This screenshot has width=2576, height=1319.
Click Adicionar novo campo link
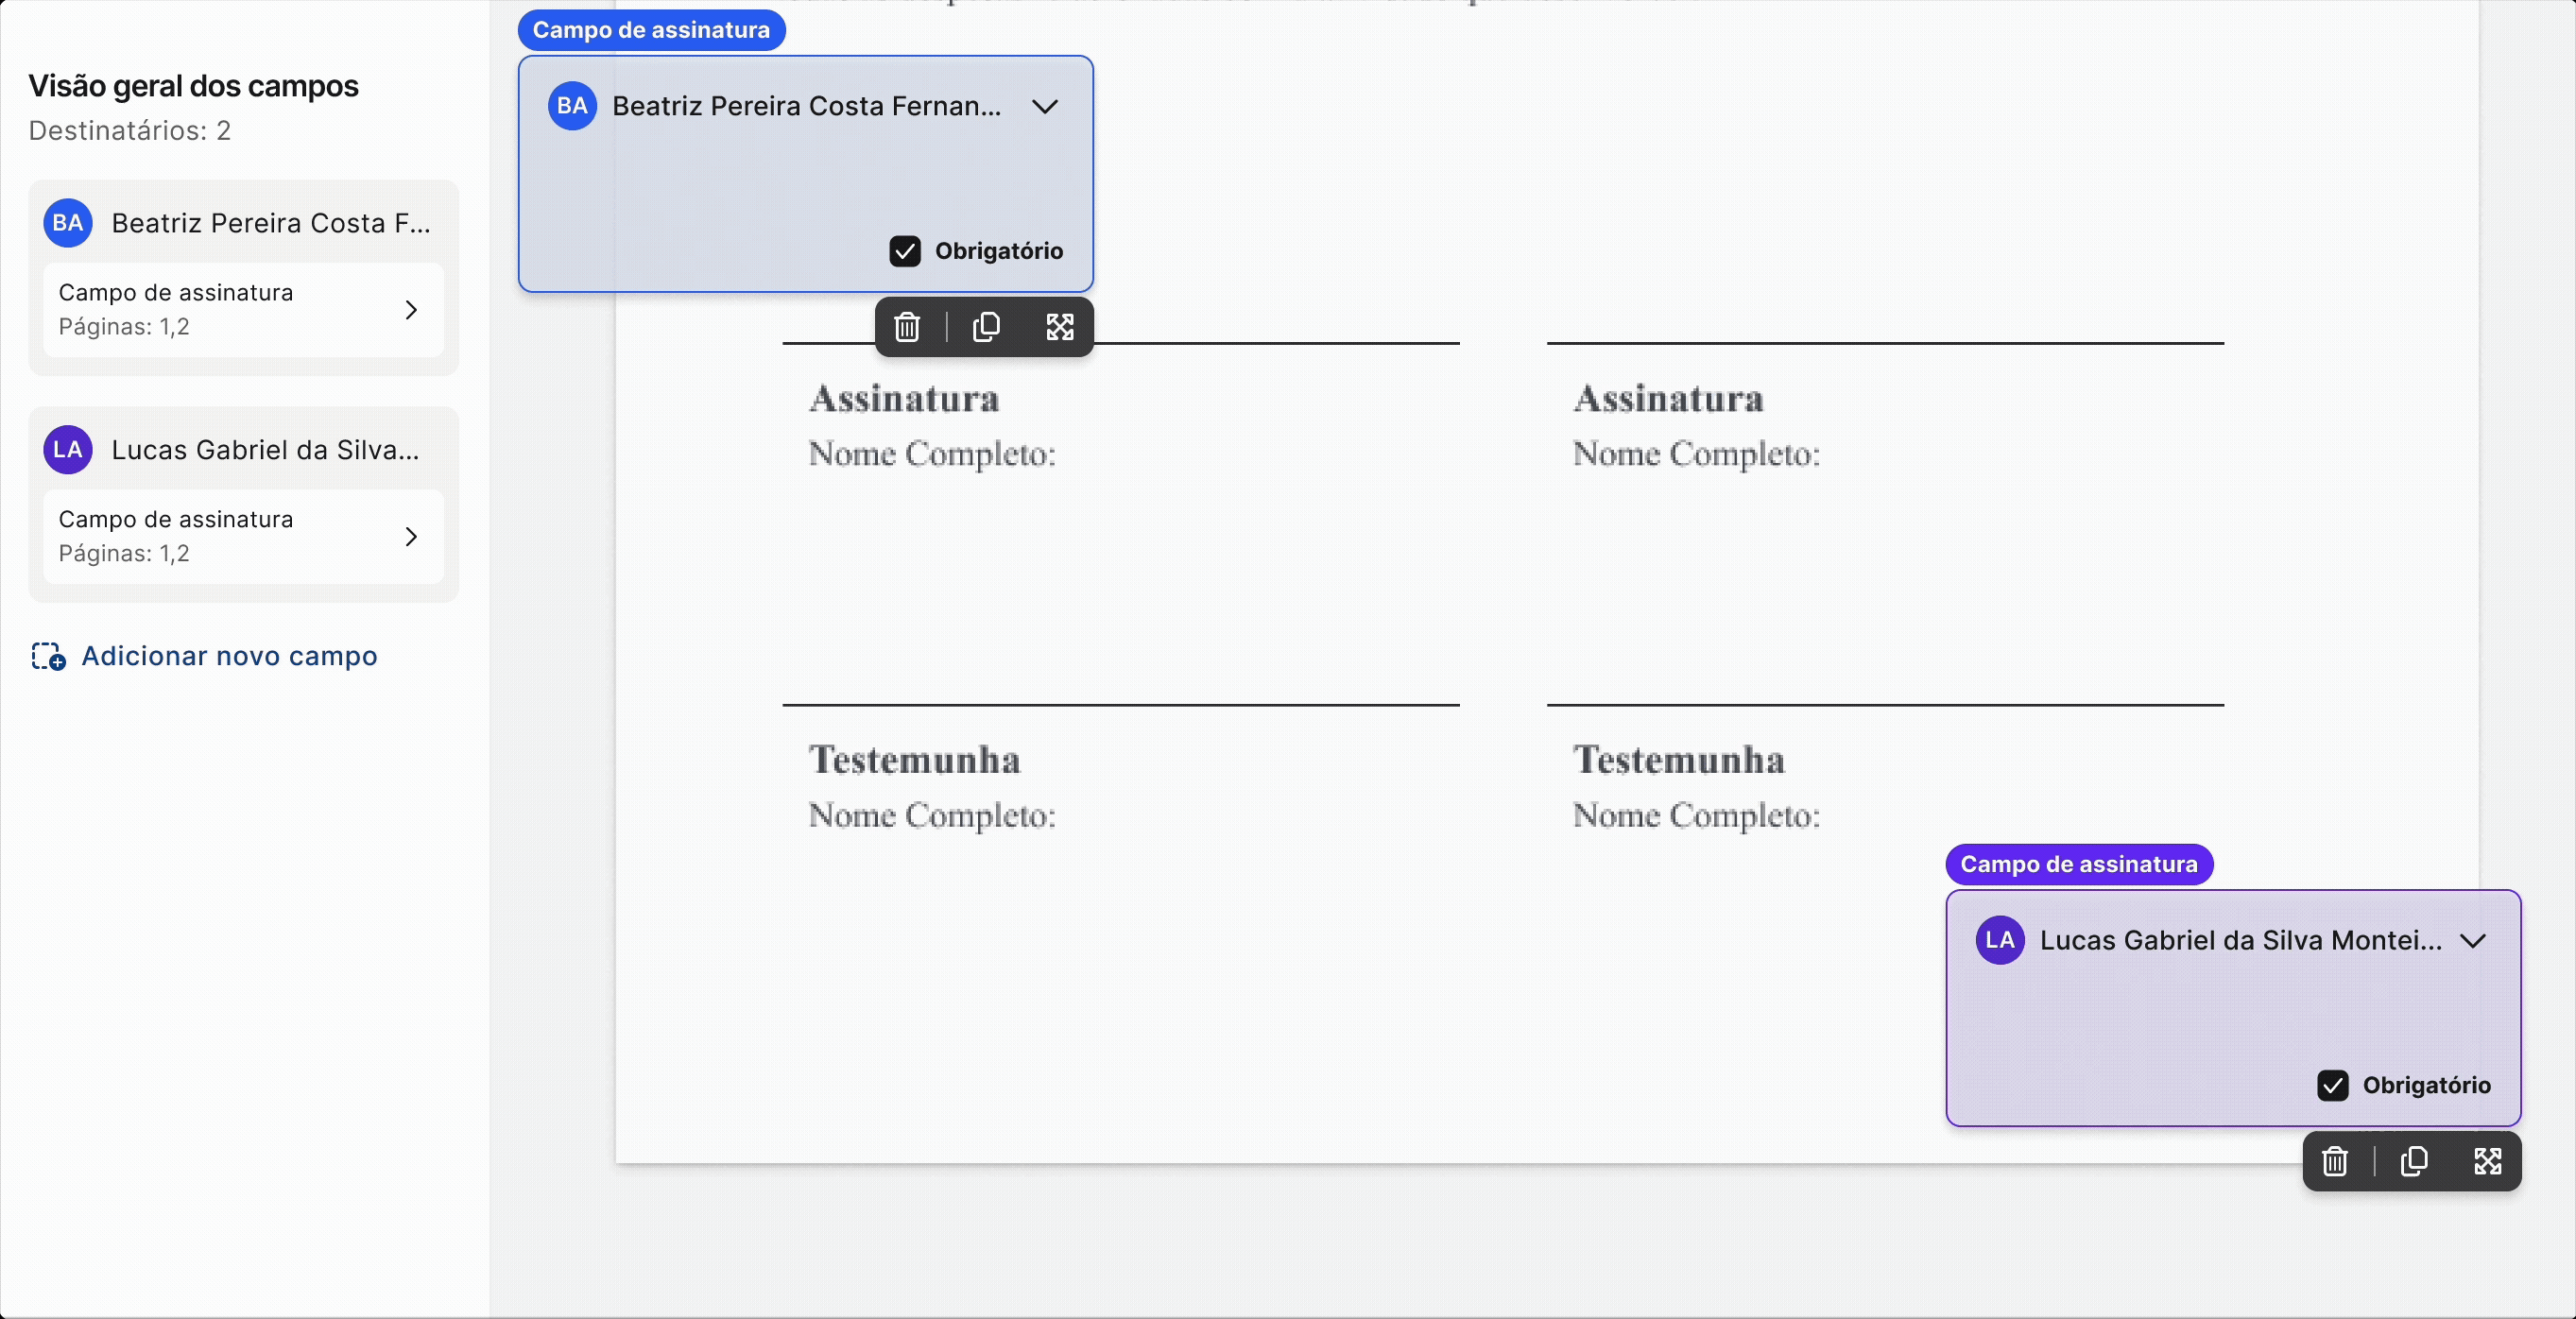point(229,656)
